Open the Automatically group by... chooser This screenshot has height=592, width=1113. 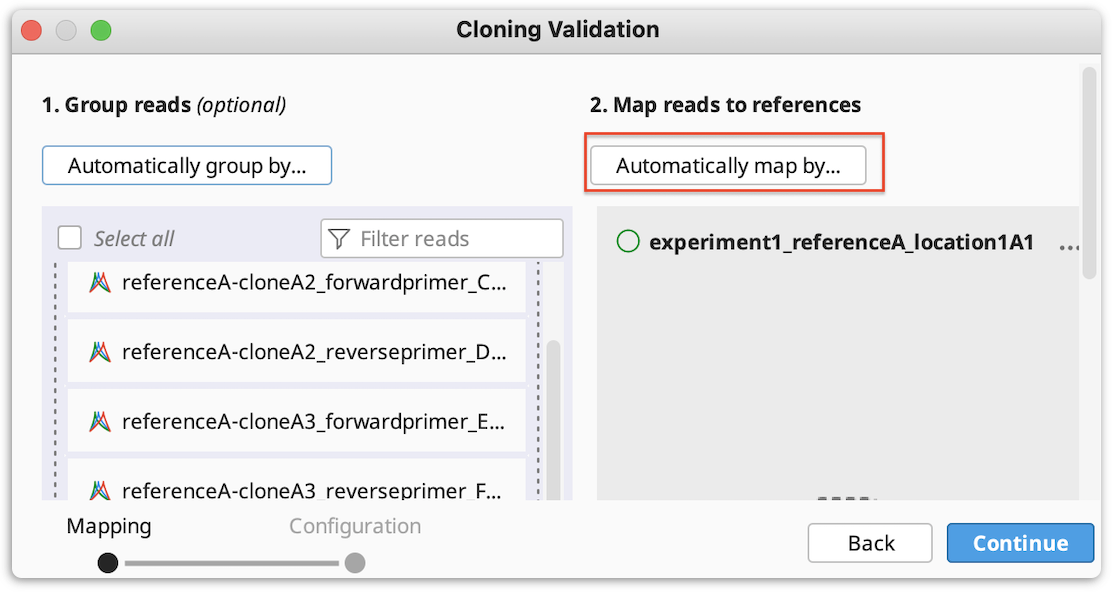pyautogui.click(x=186, y=165)
